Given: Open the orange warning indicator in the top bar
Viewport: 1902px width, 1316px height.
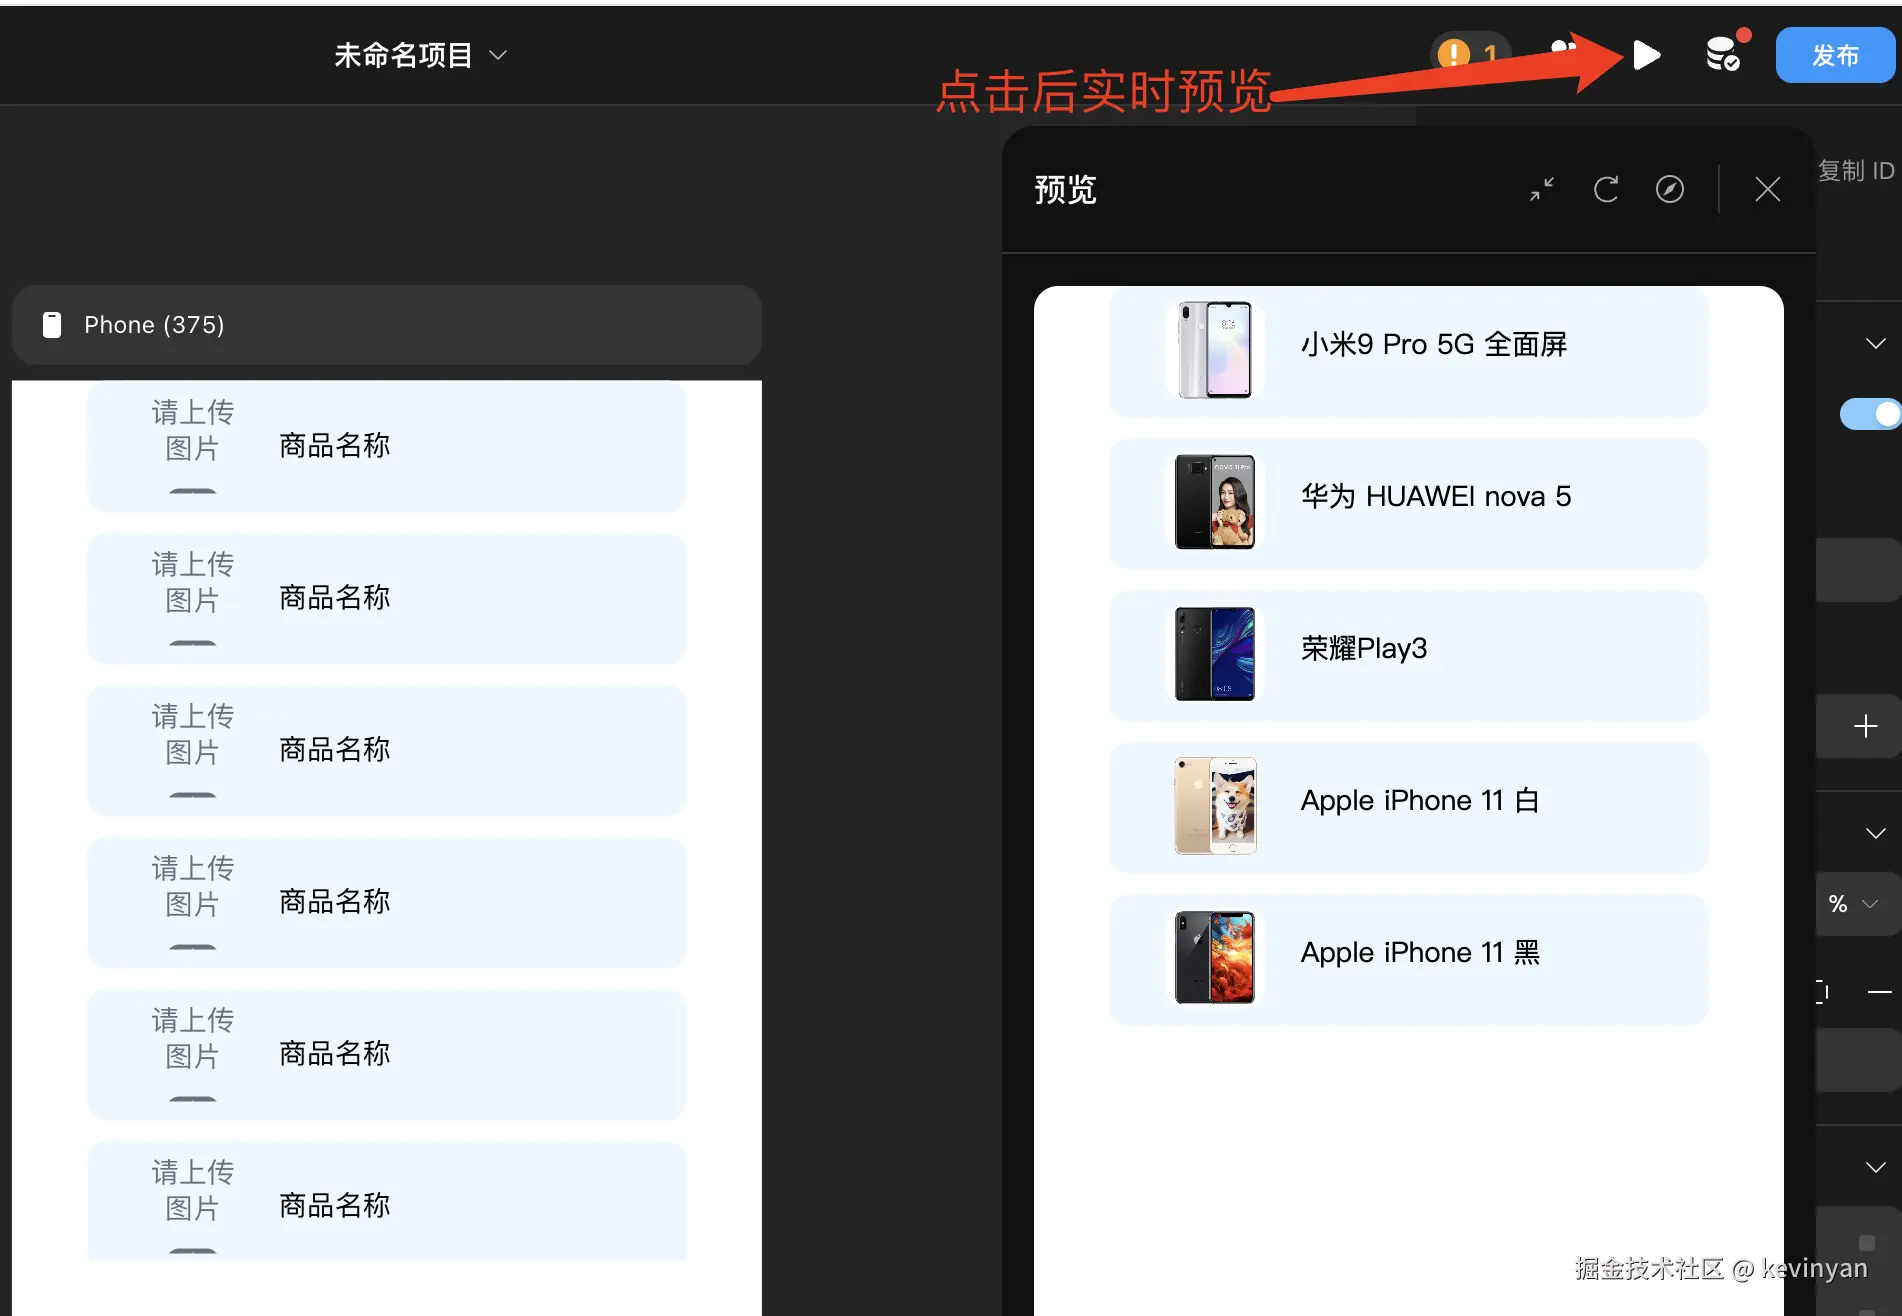Looking at the screenshot, I should click(1469, 54).
